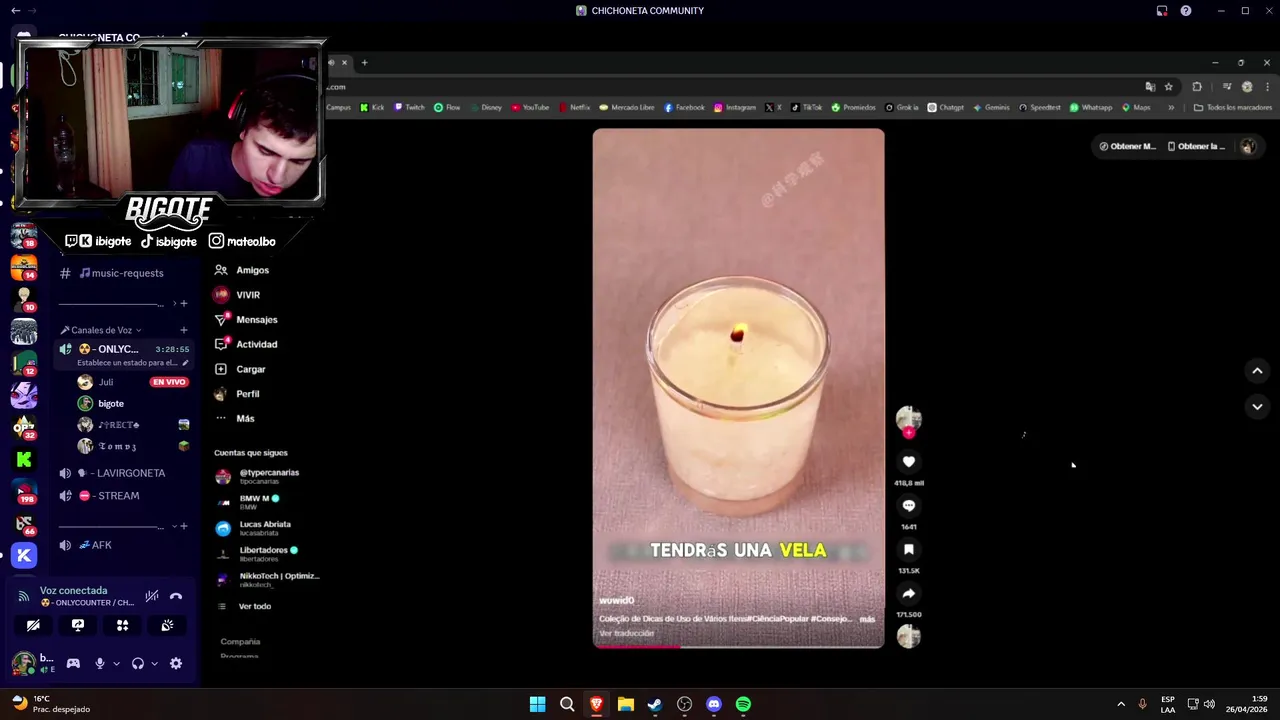Expand the video description with más
Viewport: 1280px width, 720px height.
(x=867, y=619)
